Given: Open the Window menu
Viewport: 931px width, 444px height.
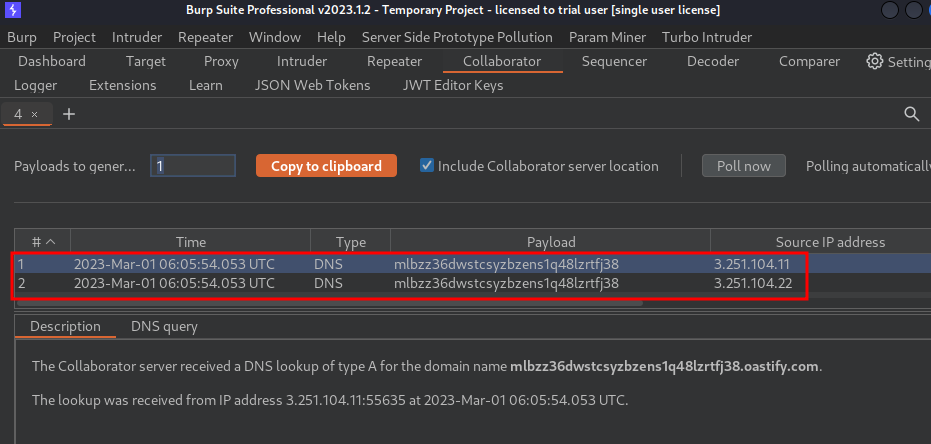Looking at the screenshot, I should point(275,37).
